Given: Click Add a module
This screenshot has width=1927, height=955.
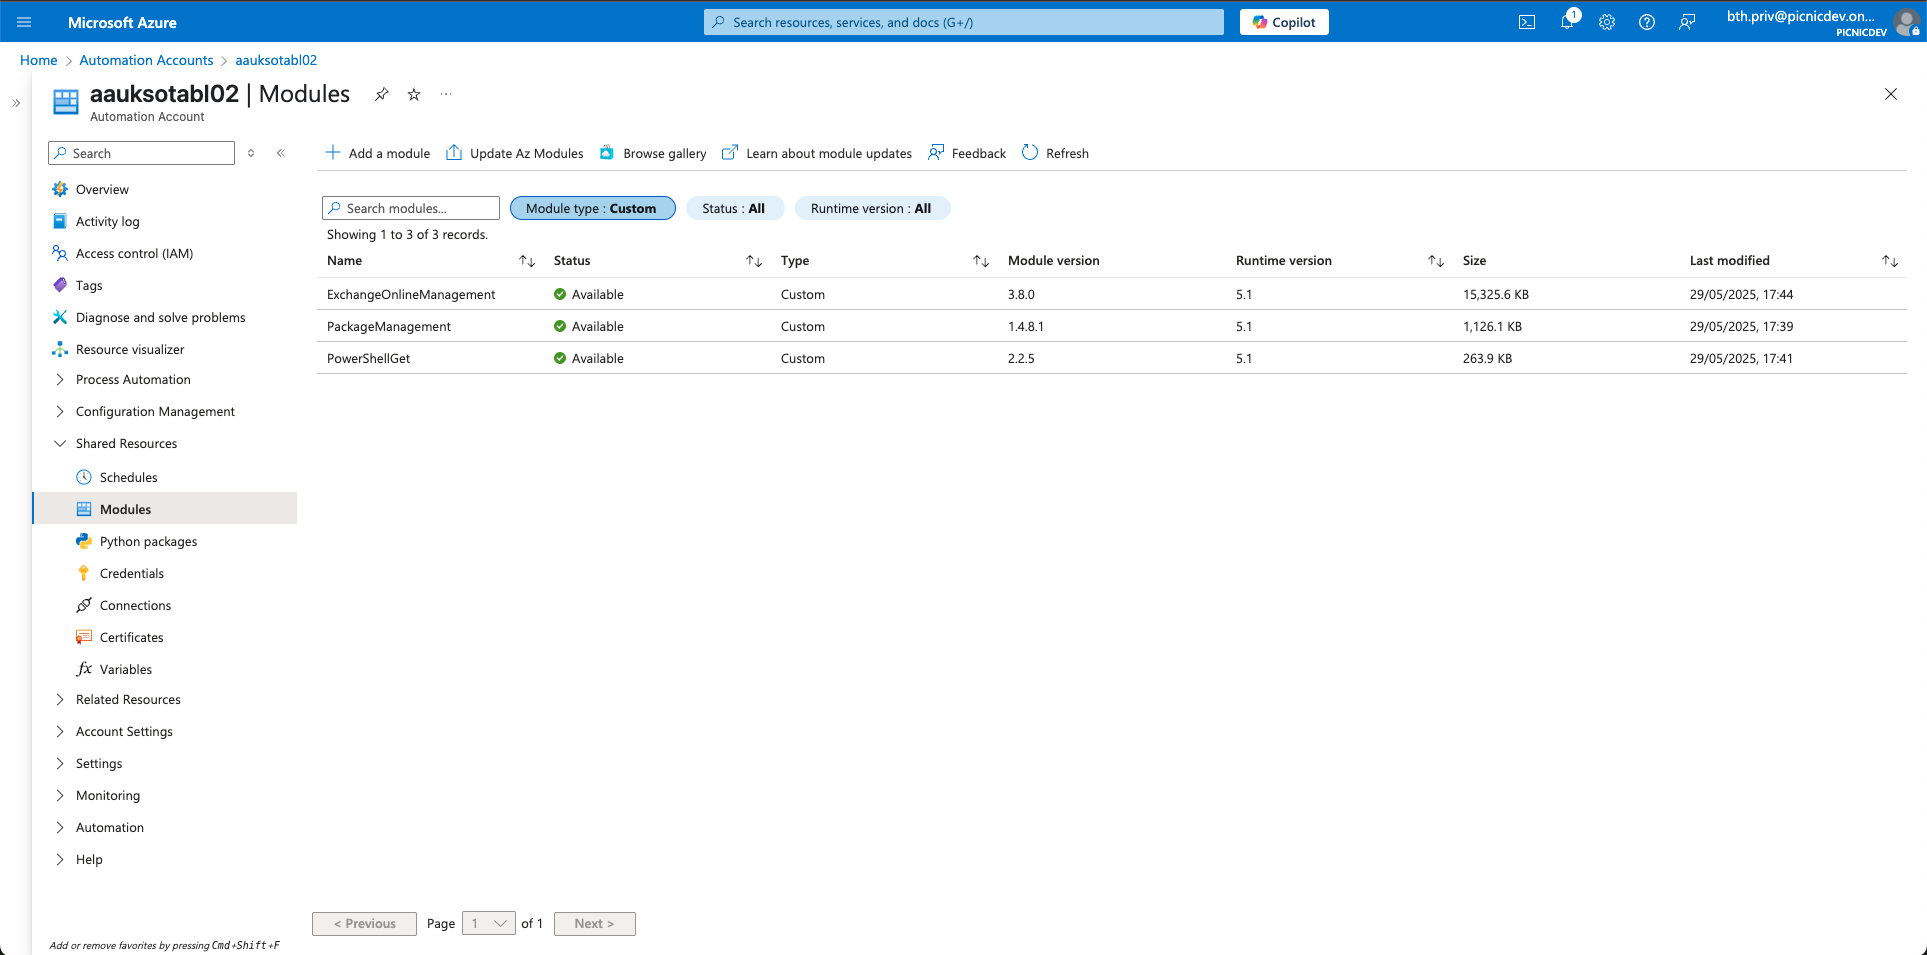Looking at the screenshot, I should coord(378,153).
